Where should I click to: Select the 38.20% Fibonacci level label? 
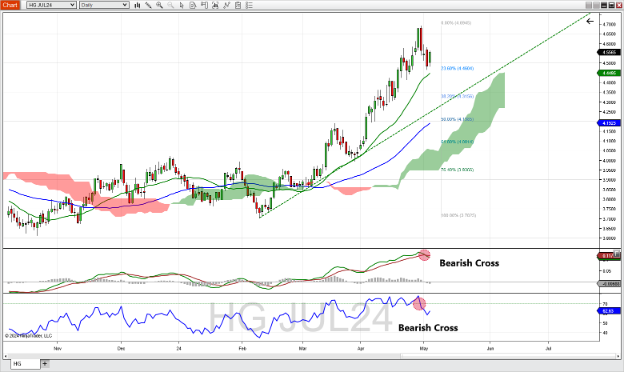click(x=457, y=96)
